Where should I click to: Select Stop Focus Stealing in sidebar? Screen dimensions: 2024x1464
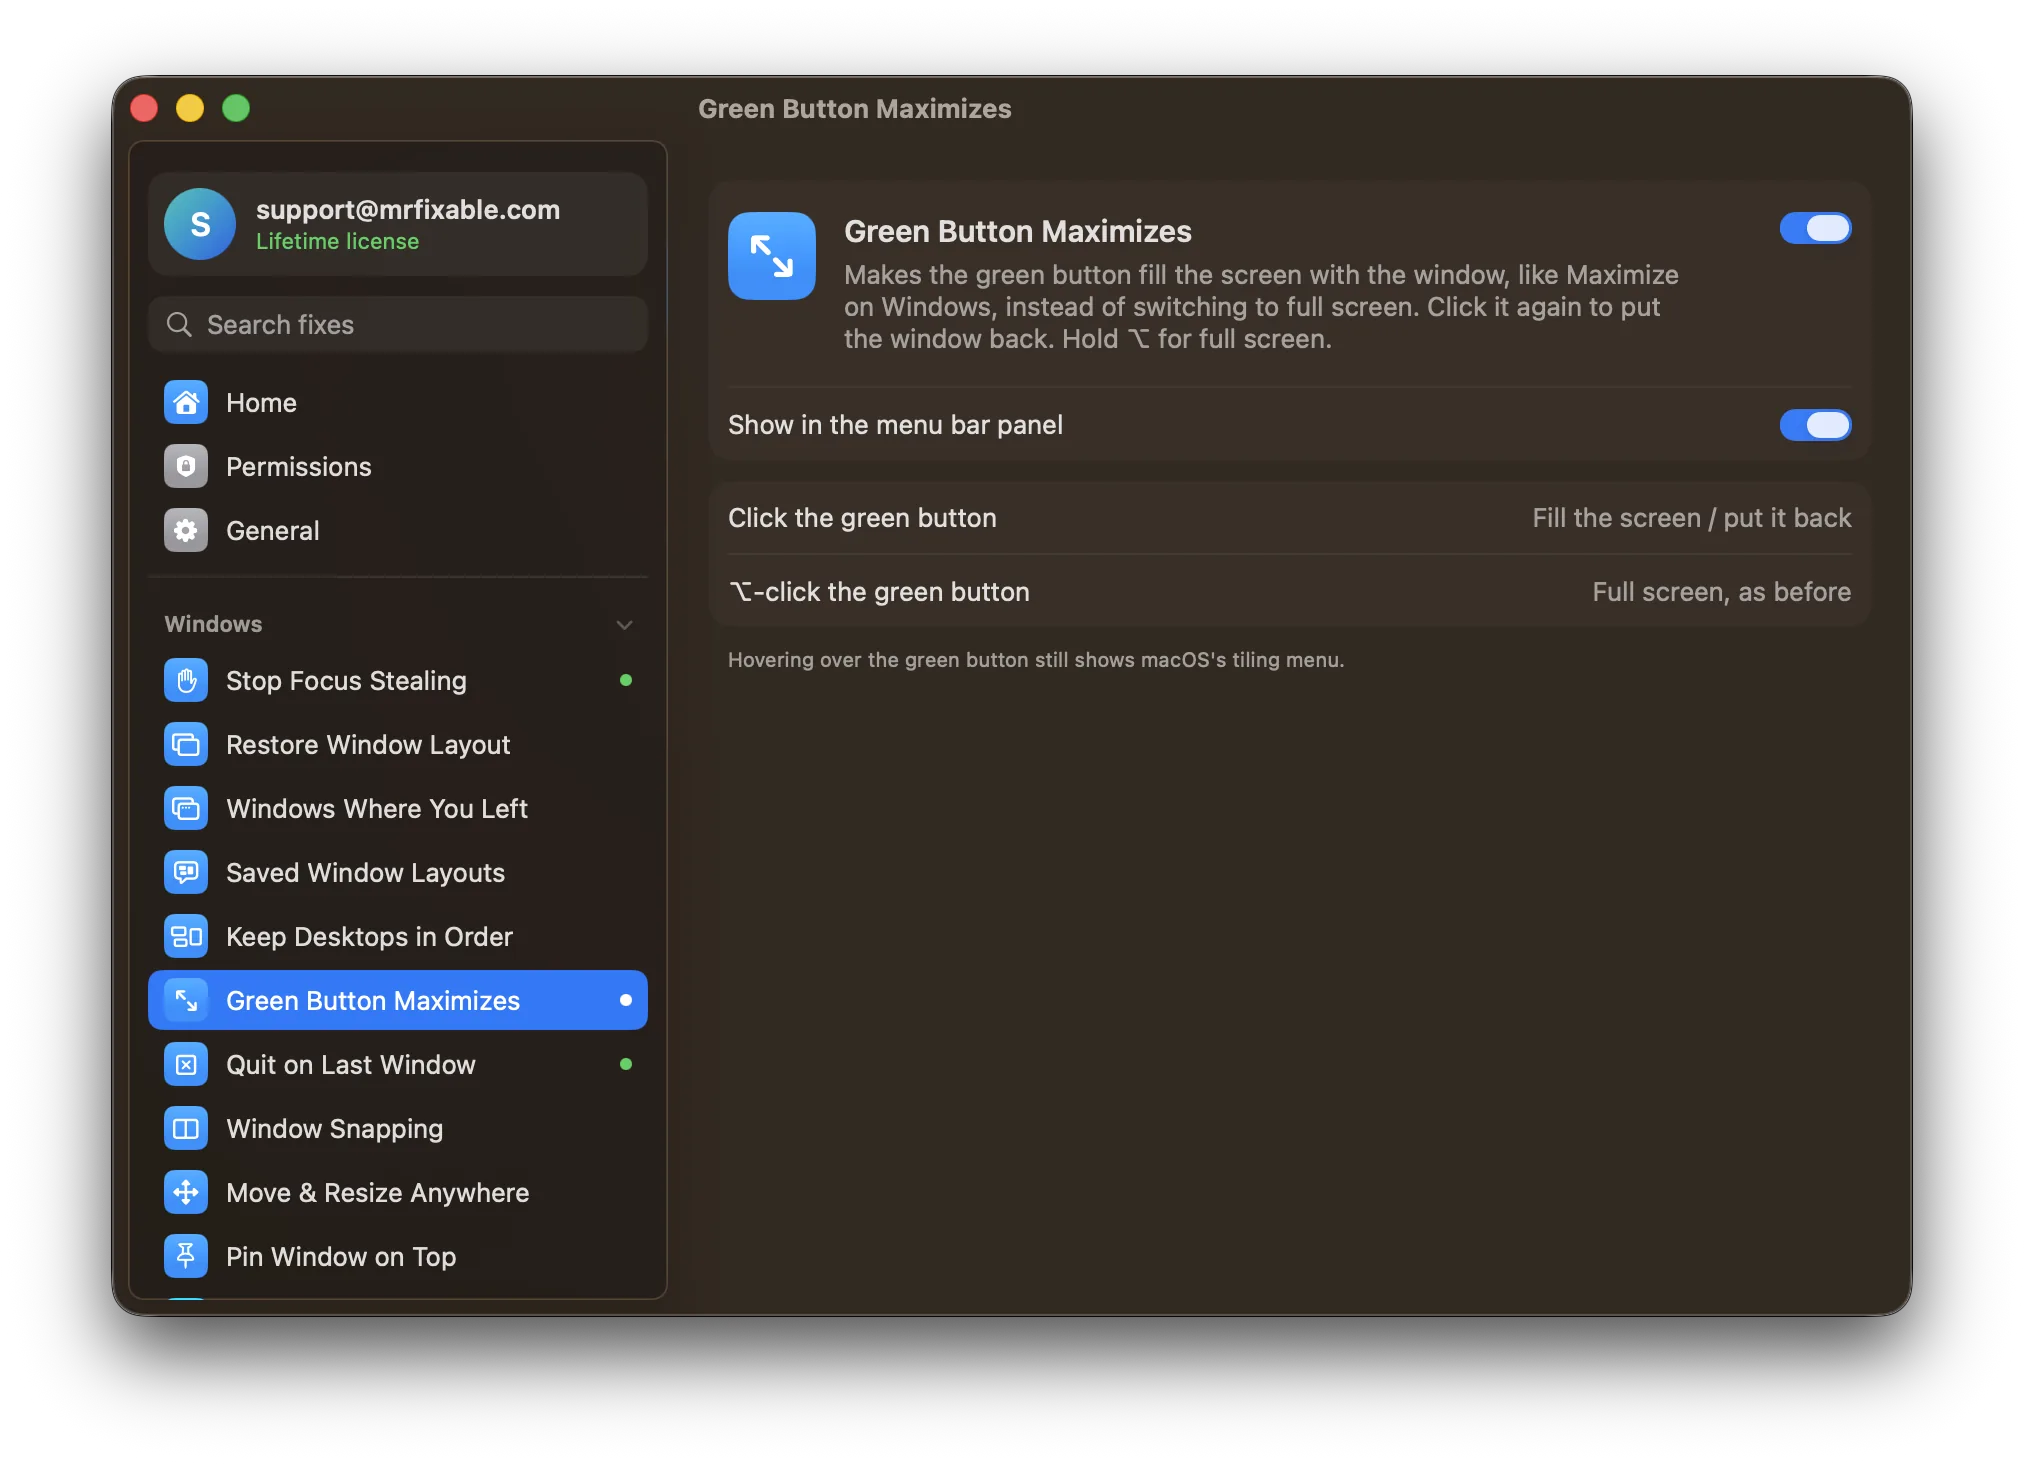tap(398, 680)
